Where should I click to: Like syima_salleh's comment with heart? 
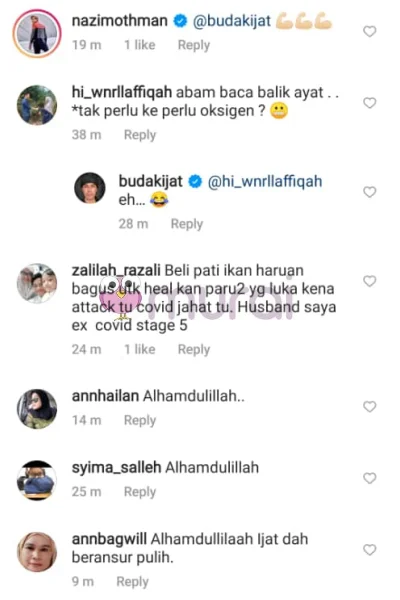[369, 478]
